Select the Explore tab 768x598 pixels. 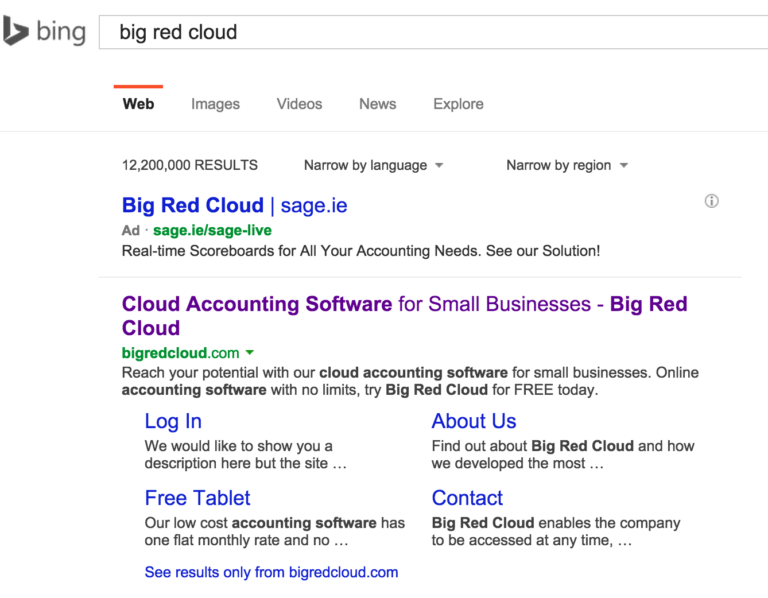tap(458, 104)
